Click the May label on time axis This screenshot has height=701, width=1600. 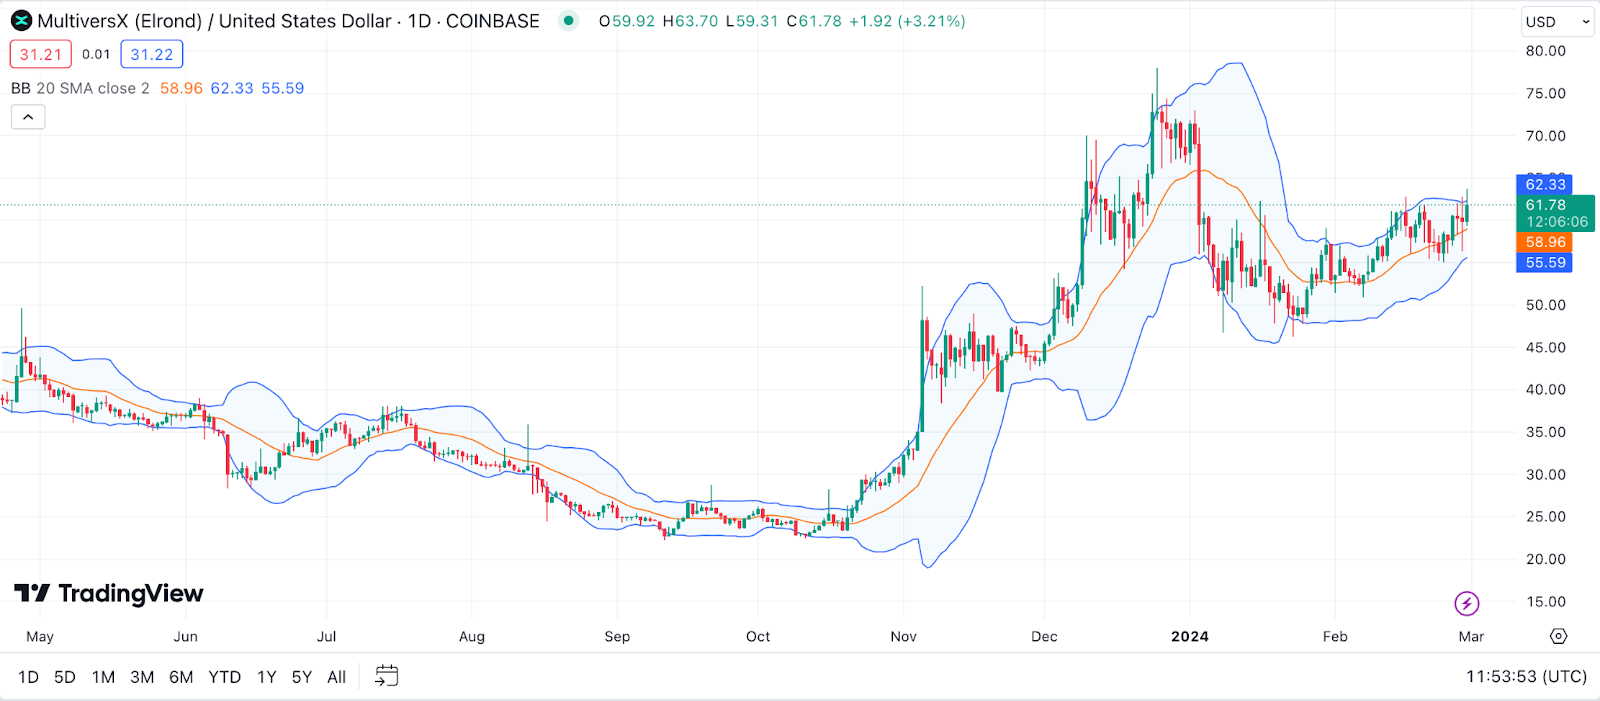point(40,637)
